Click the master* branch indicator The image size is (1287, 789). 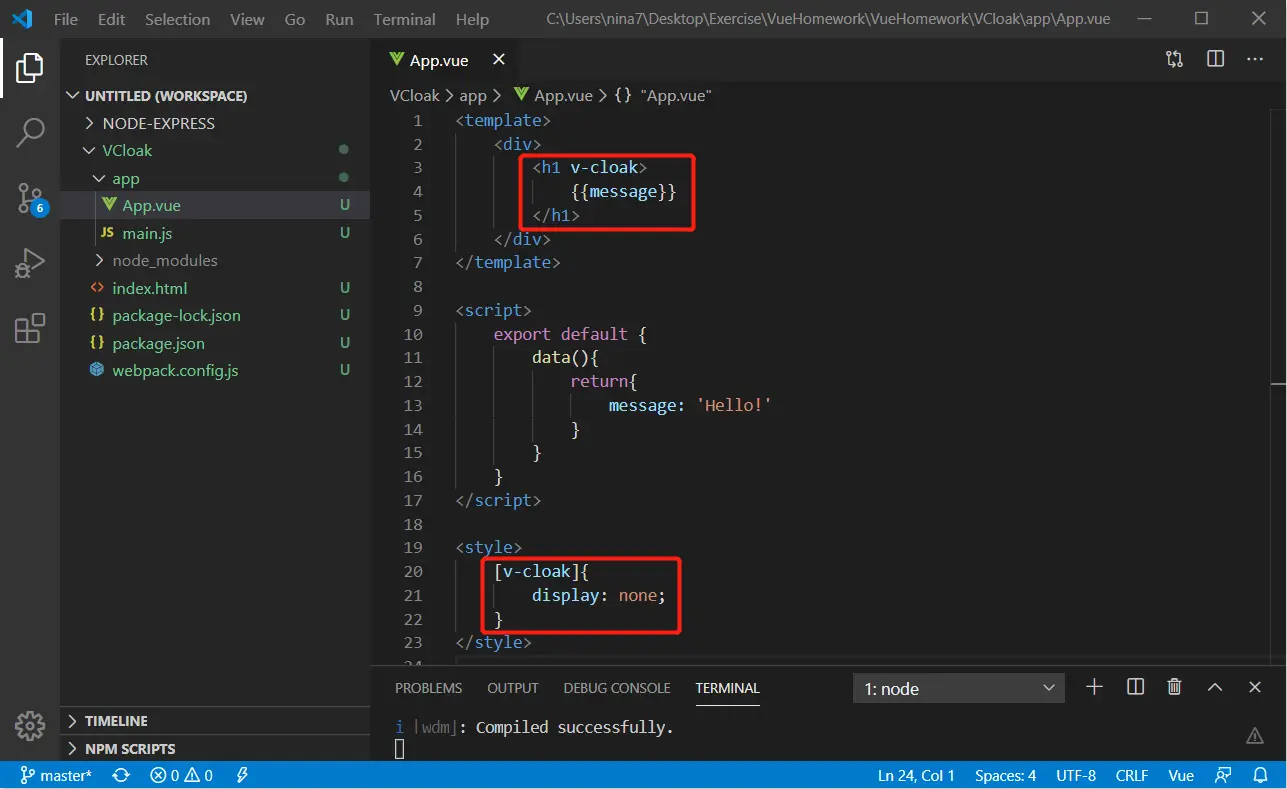pos(56,775)
